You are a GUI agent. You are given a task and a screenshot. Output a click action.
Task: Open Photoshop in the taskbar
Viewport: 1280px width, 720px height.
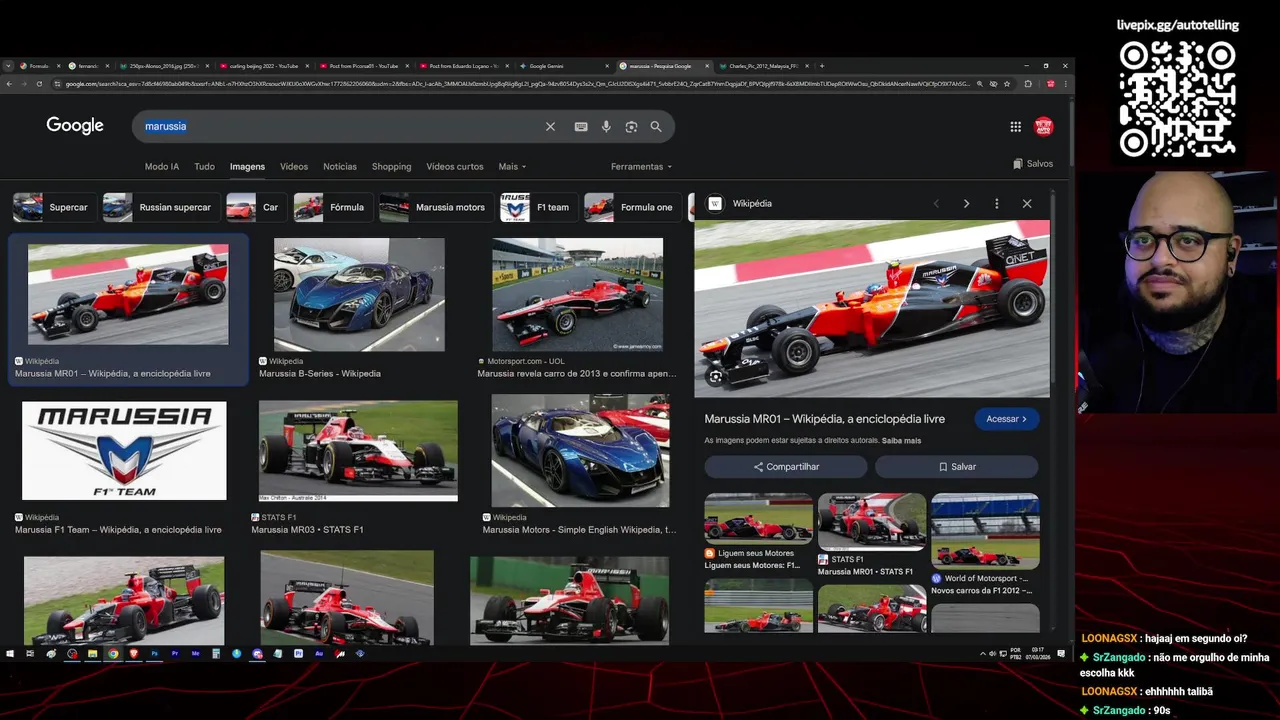pos(155,654)
